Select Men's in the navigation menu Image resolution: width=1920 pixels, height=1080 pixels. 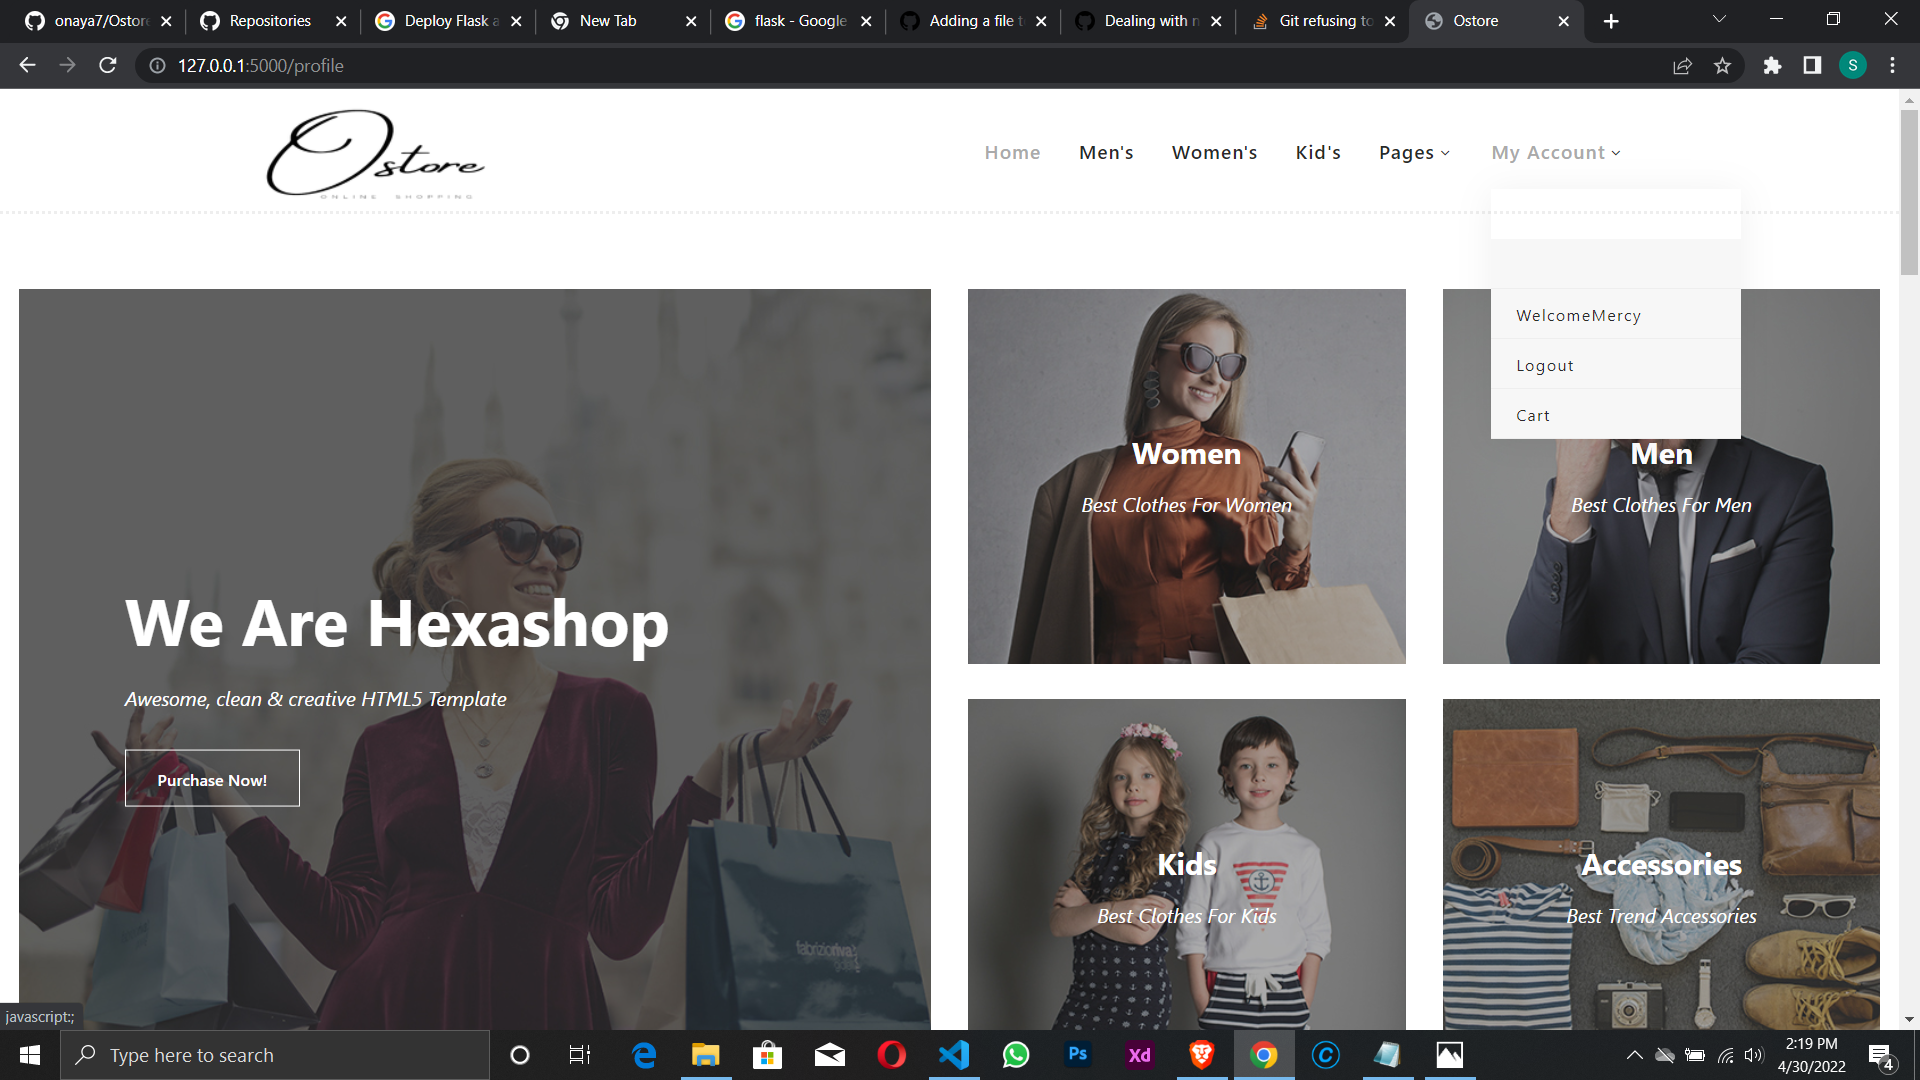click(x=1105, y=152)
